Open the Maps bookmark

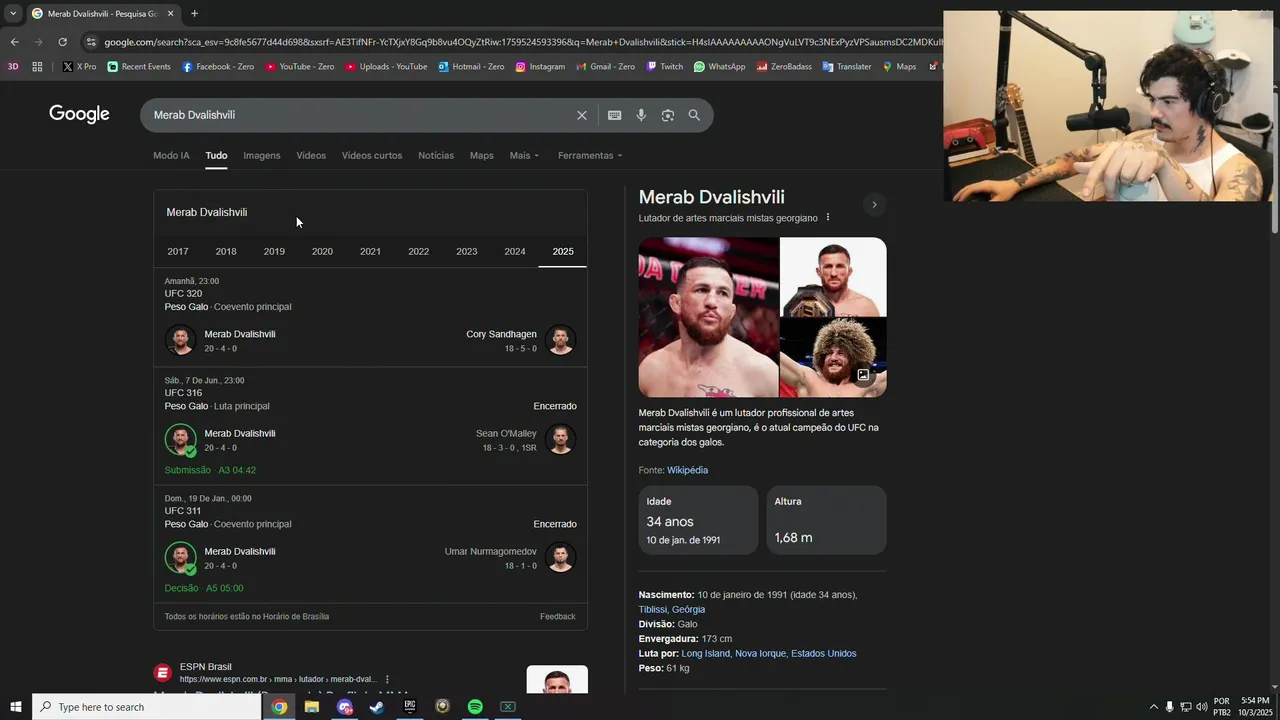click(899, 67)
